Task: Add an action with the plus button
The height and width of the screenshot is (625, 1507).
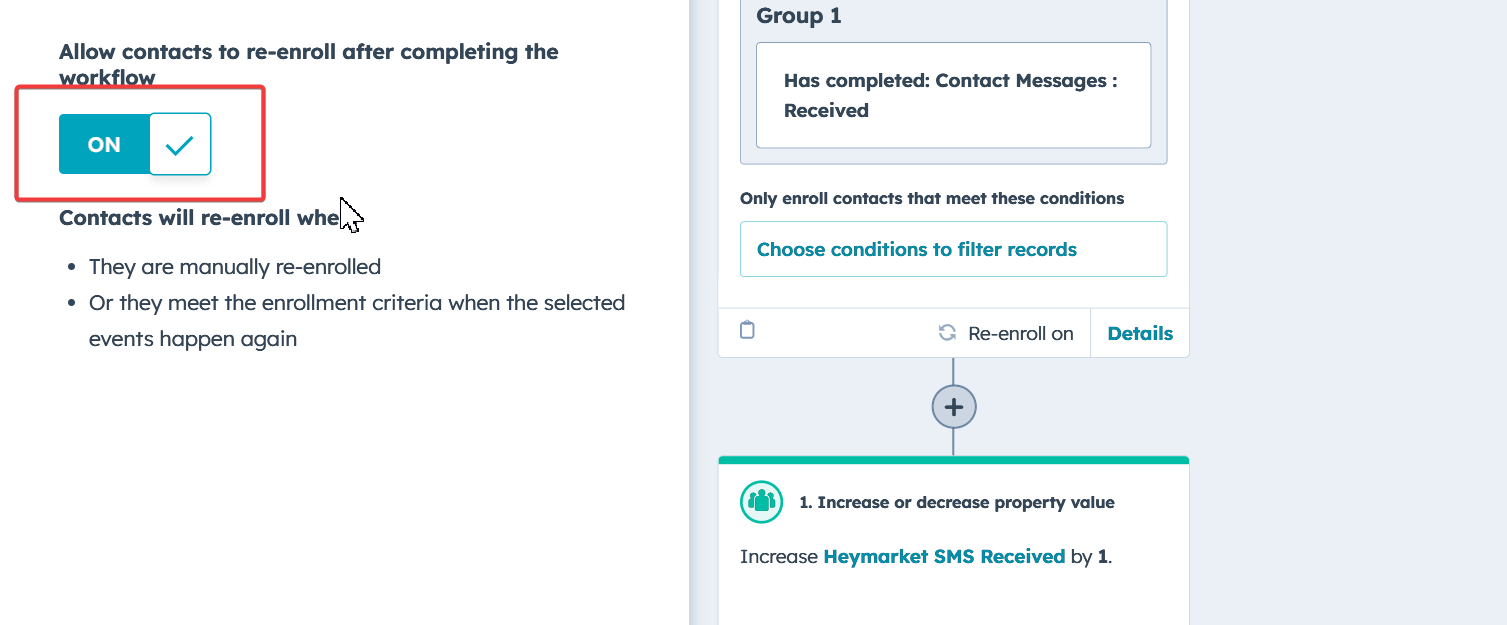Action: tap(954, 407)
